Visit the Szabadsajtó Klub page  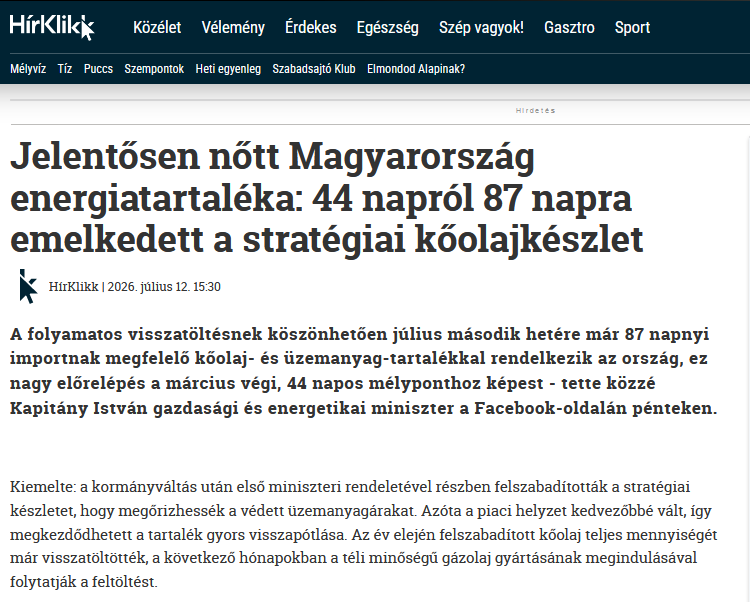pos(314,69)
